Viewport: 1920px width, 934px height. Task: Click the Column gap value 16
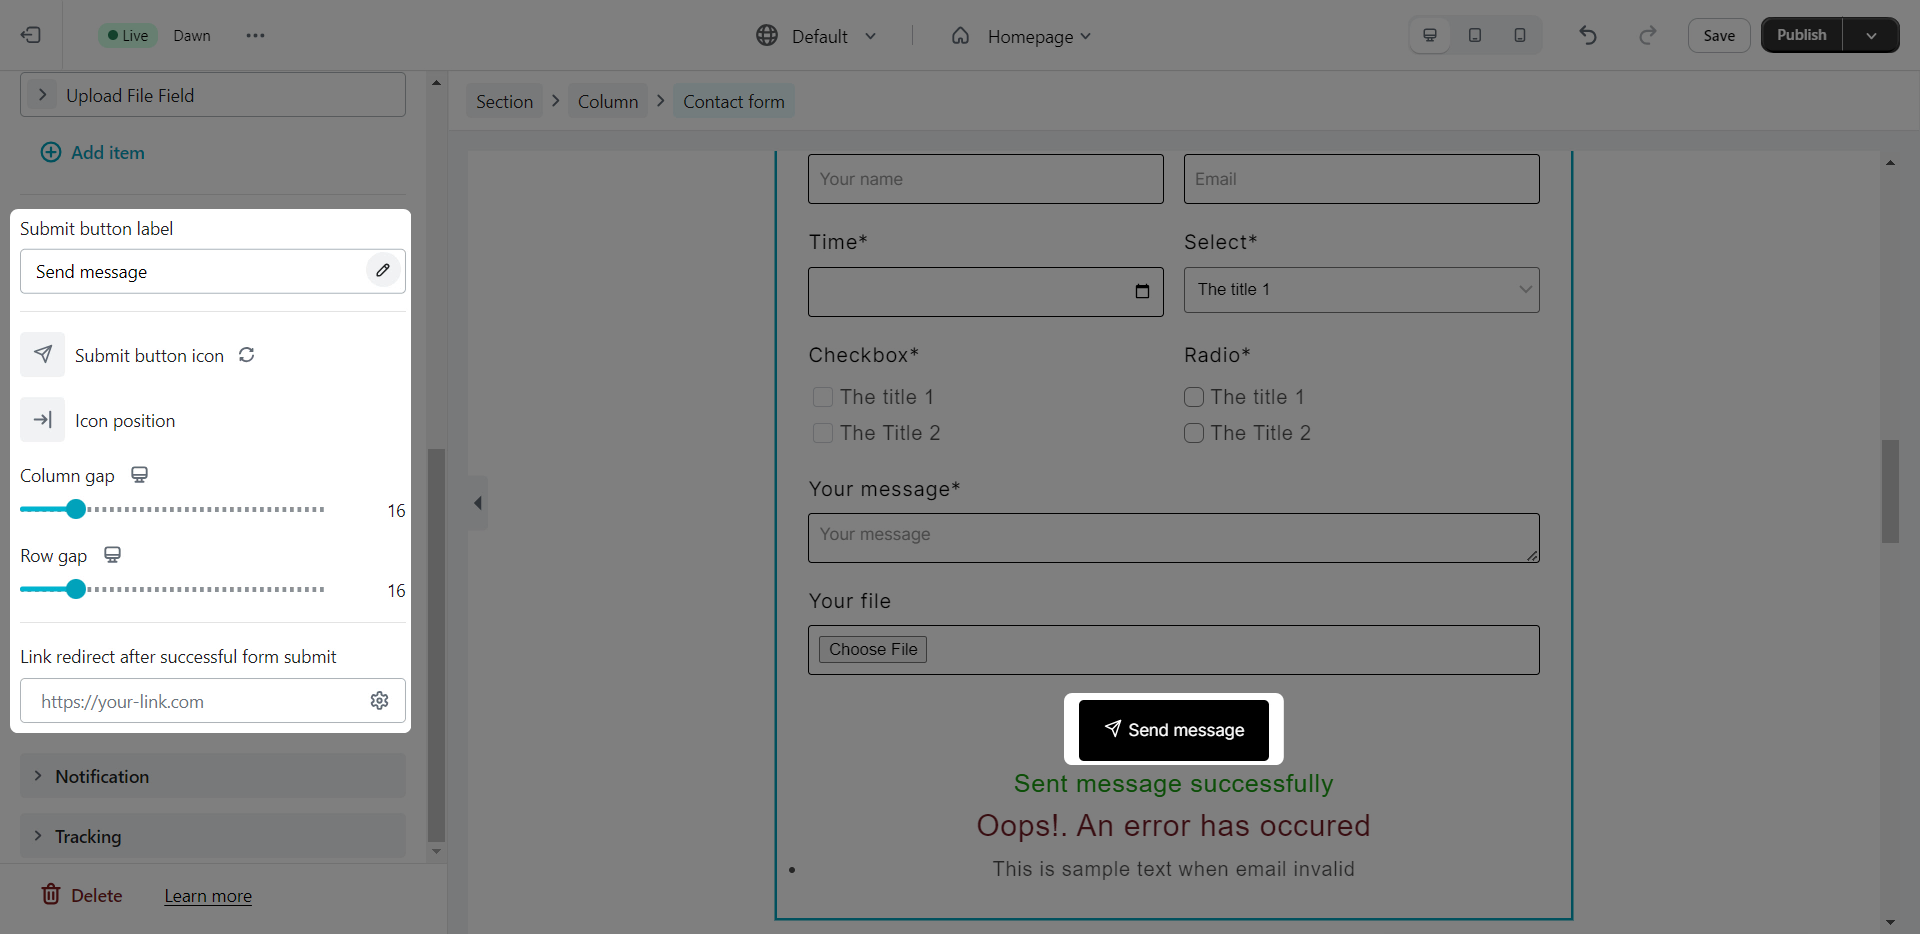pyautogui.click(x=396, y=511)
